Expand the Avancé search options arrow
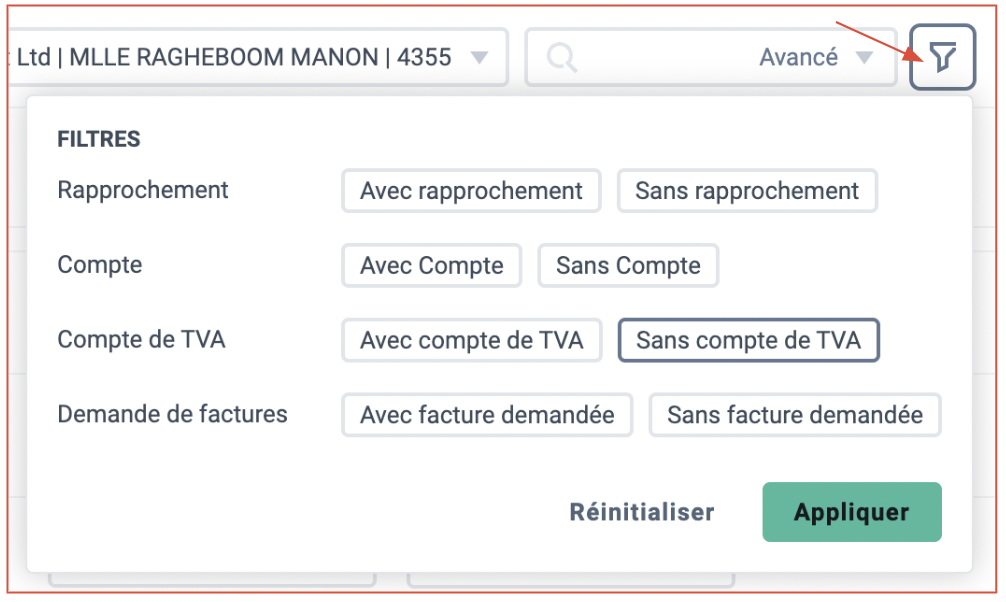 point(864,58)
